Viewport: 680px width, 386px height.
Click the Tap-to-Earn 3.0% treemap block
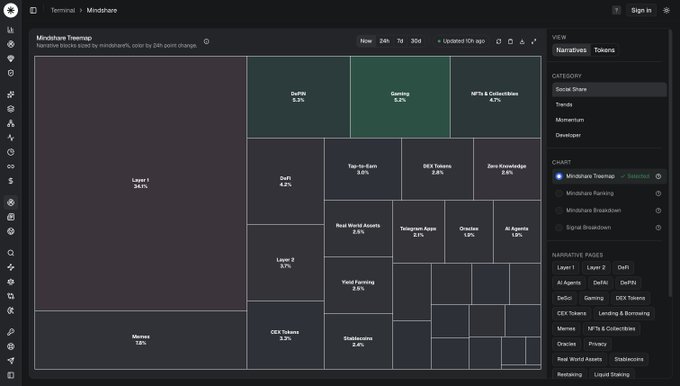(x=363, y=169)
